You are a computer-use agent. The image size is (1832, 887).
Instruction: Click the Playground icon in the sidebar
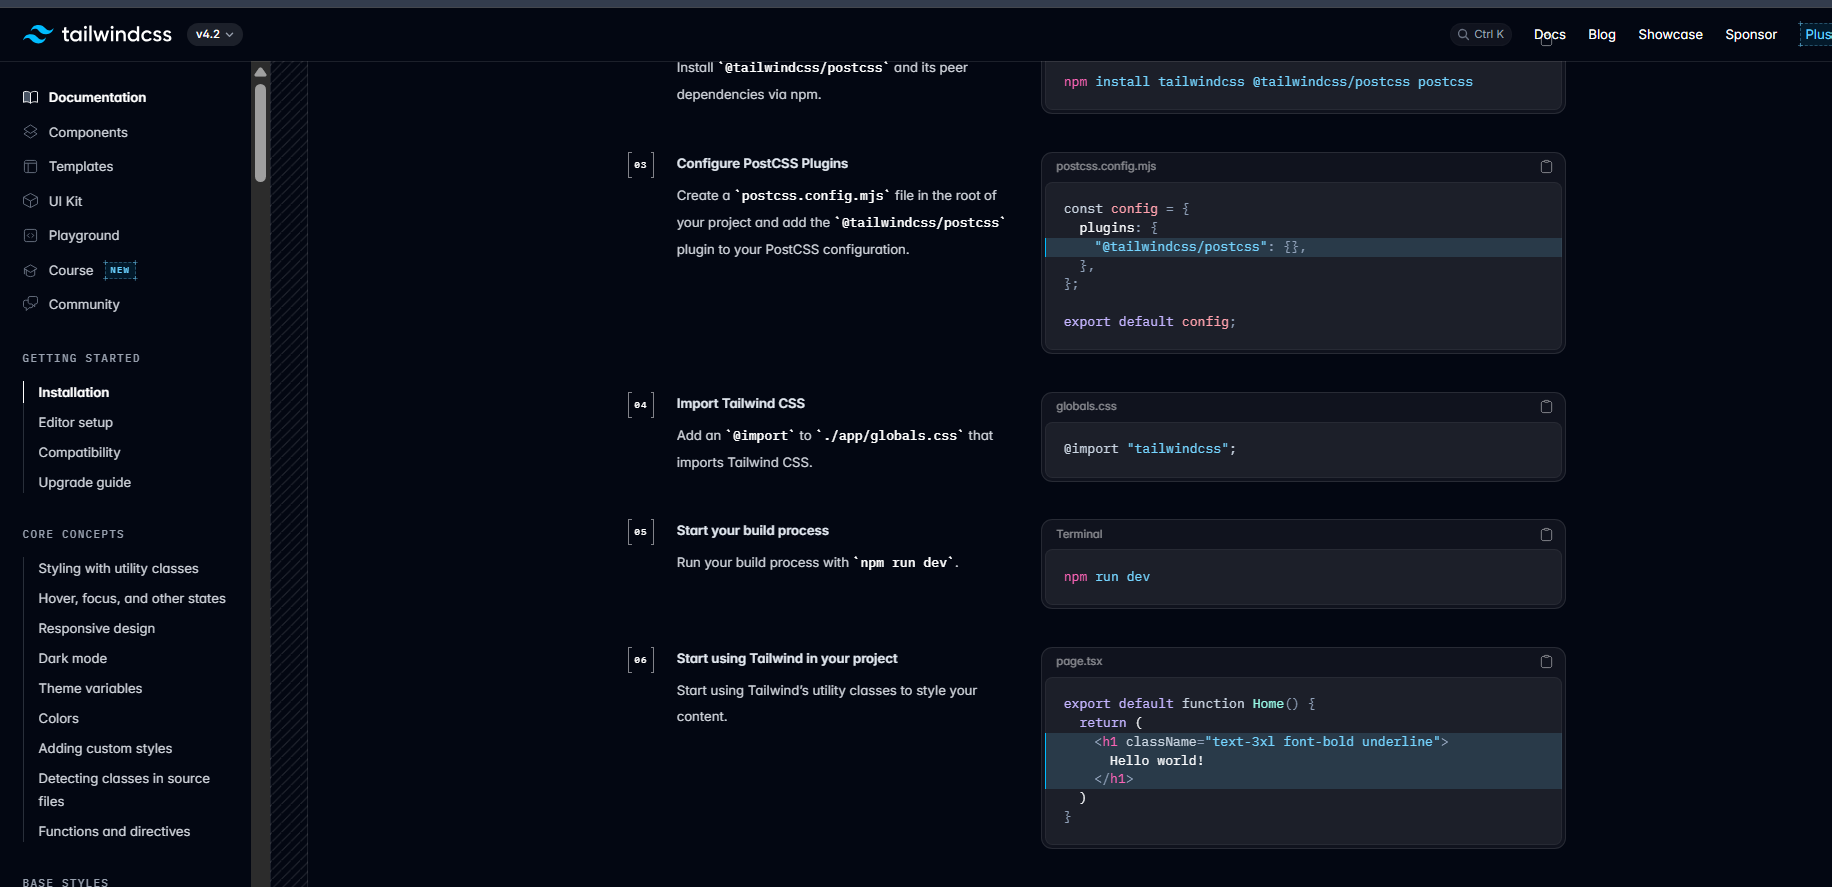click(x=31, y=235)
